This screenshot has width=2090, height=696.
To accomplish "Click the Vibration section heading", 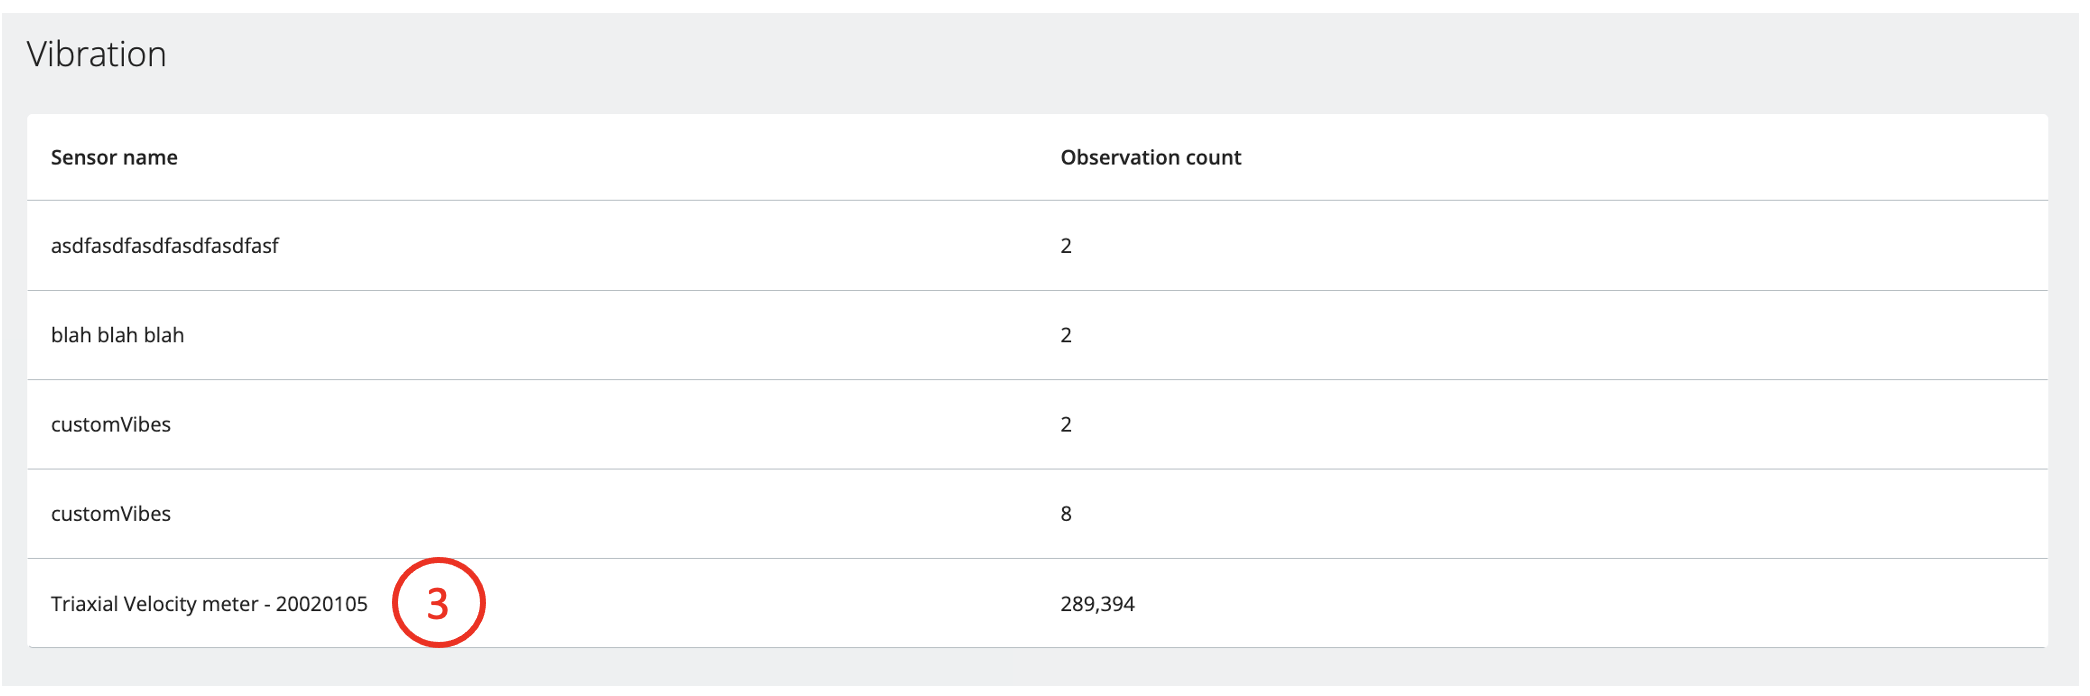I will click(x=97, y=54).
